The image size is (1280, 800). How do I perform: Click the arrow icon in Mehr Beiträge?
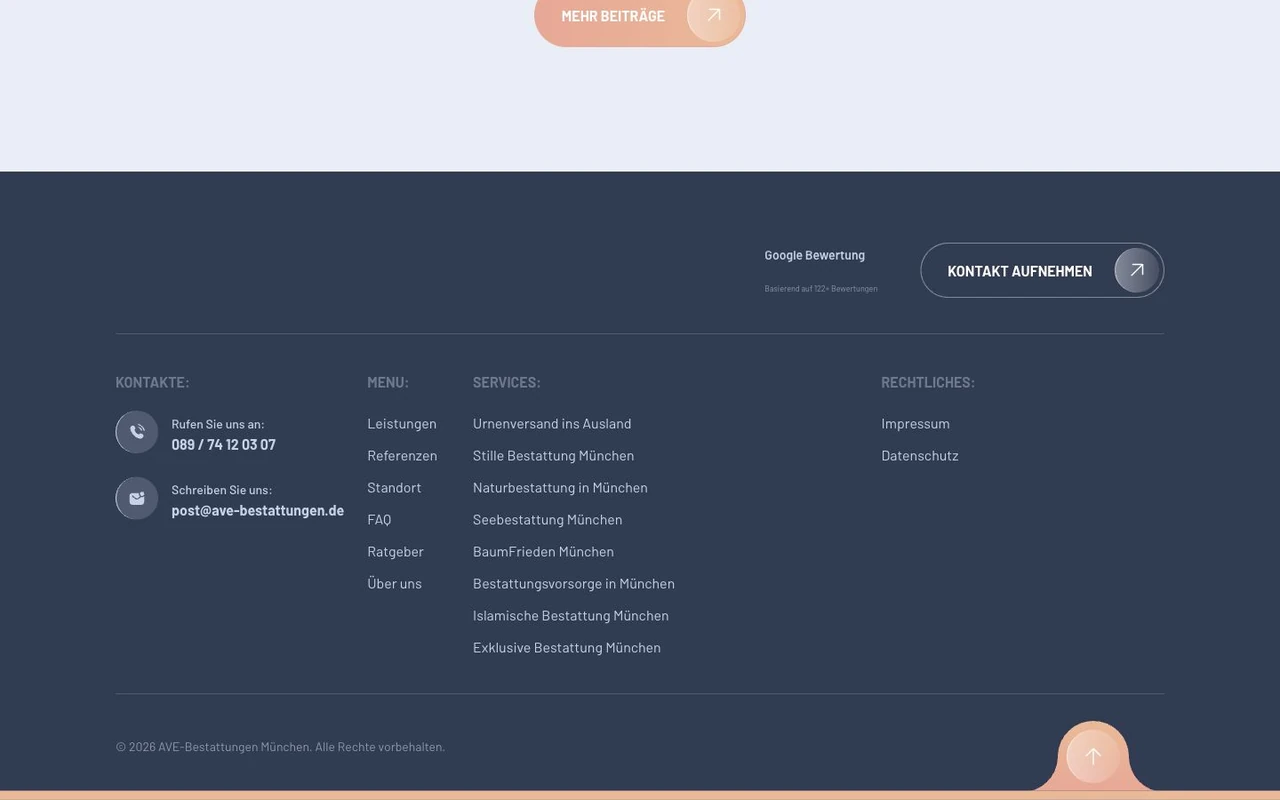click(714, 16)
